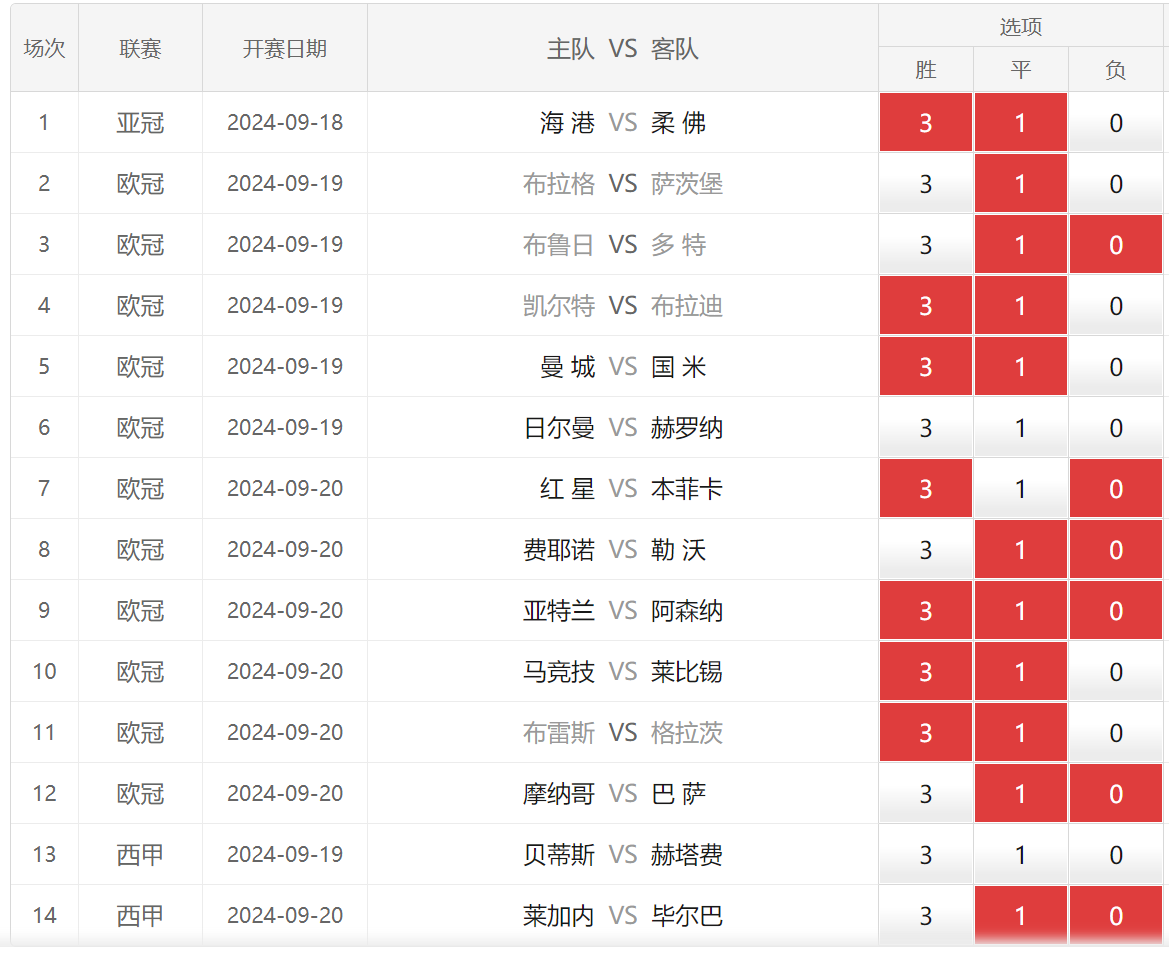Choose loss option 0 for 曼城 VS 国米
This screenshot has height=953, width=1169.
[1115, 367]
